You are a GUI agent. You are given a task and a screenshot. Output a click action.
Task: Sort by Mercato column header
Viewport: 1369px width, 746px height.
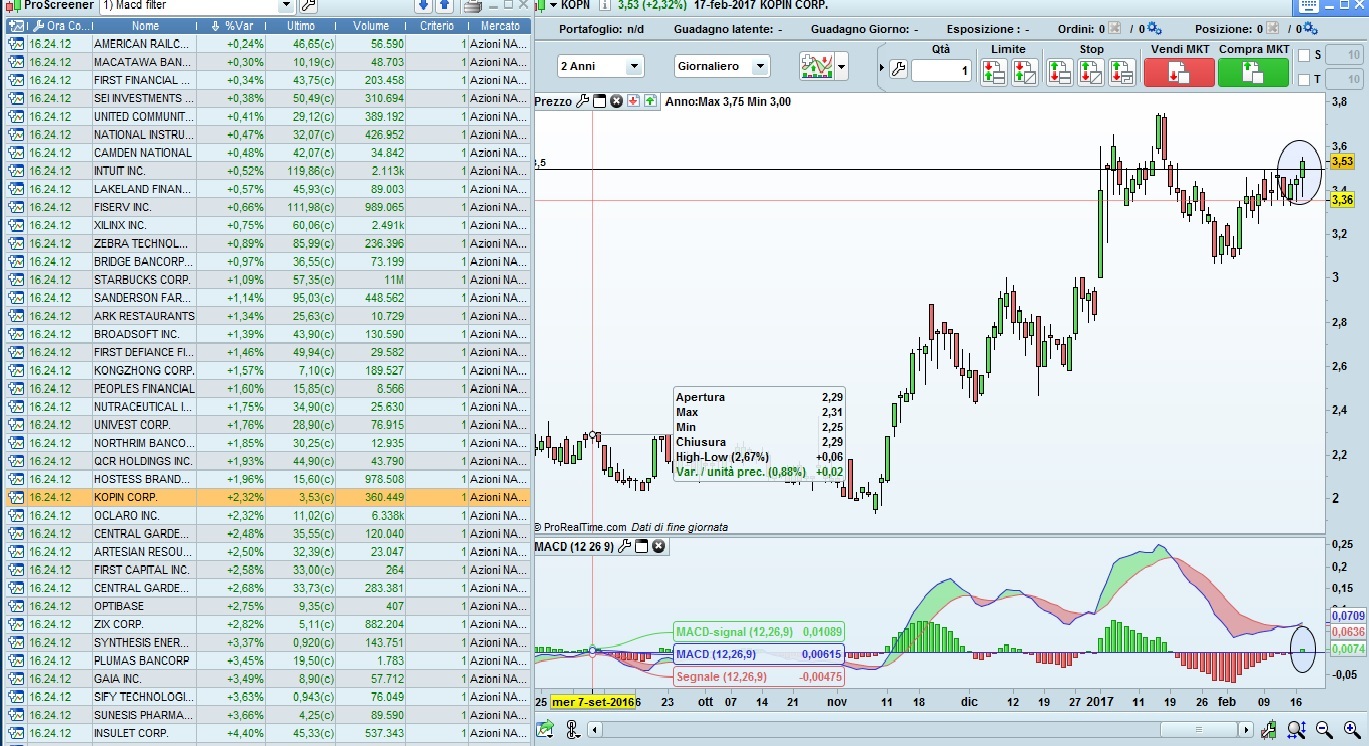coord(500,26)
